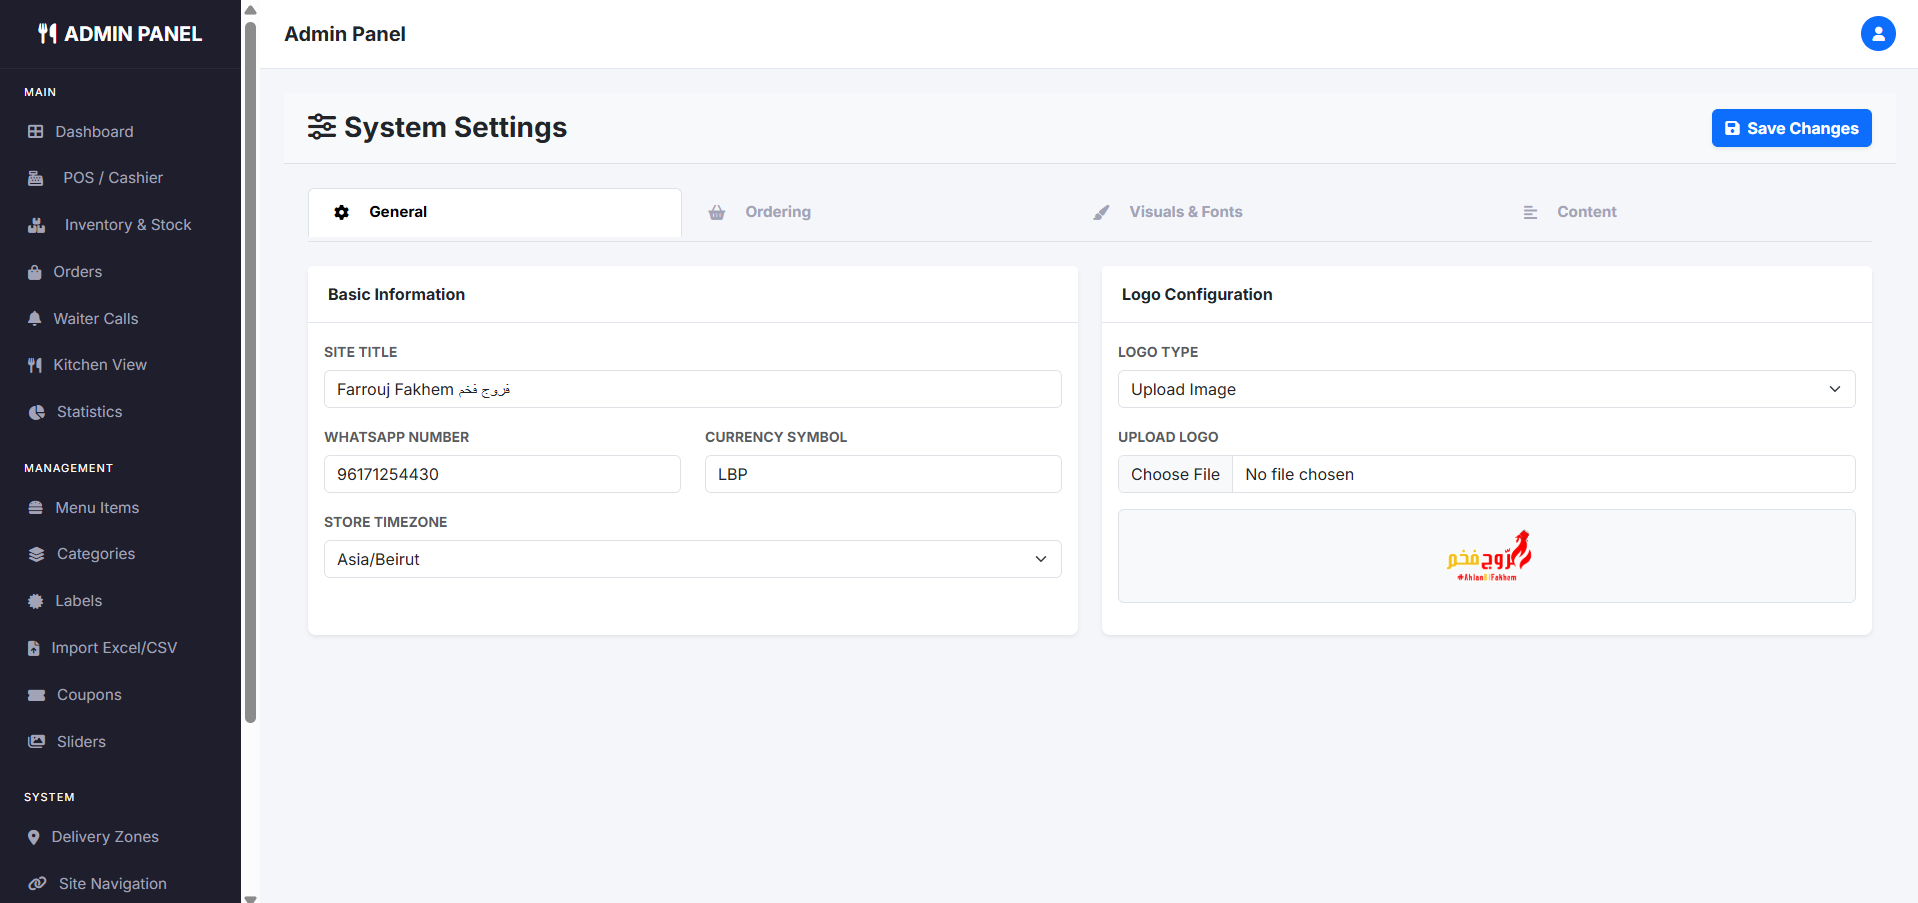The width and height of the screenshot is (1918, 903).
Task: Click the Kitchen View utensils icon
Action: click(35, 365)
